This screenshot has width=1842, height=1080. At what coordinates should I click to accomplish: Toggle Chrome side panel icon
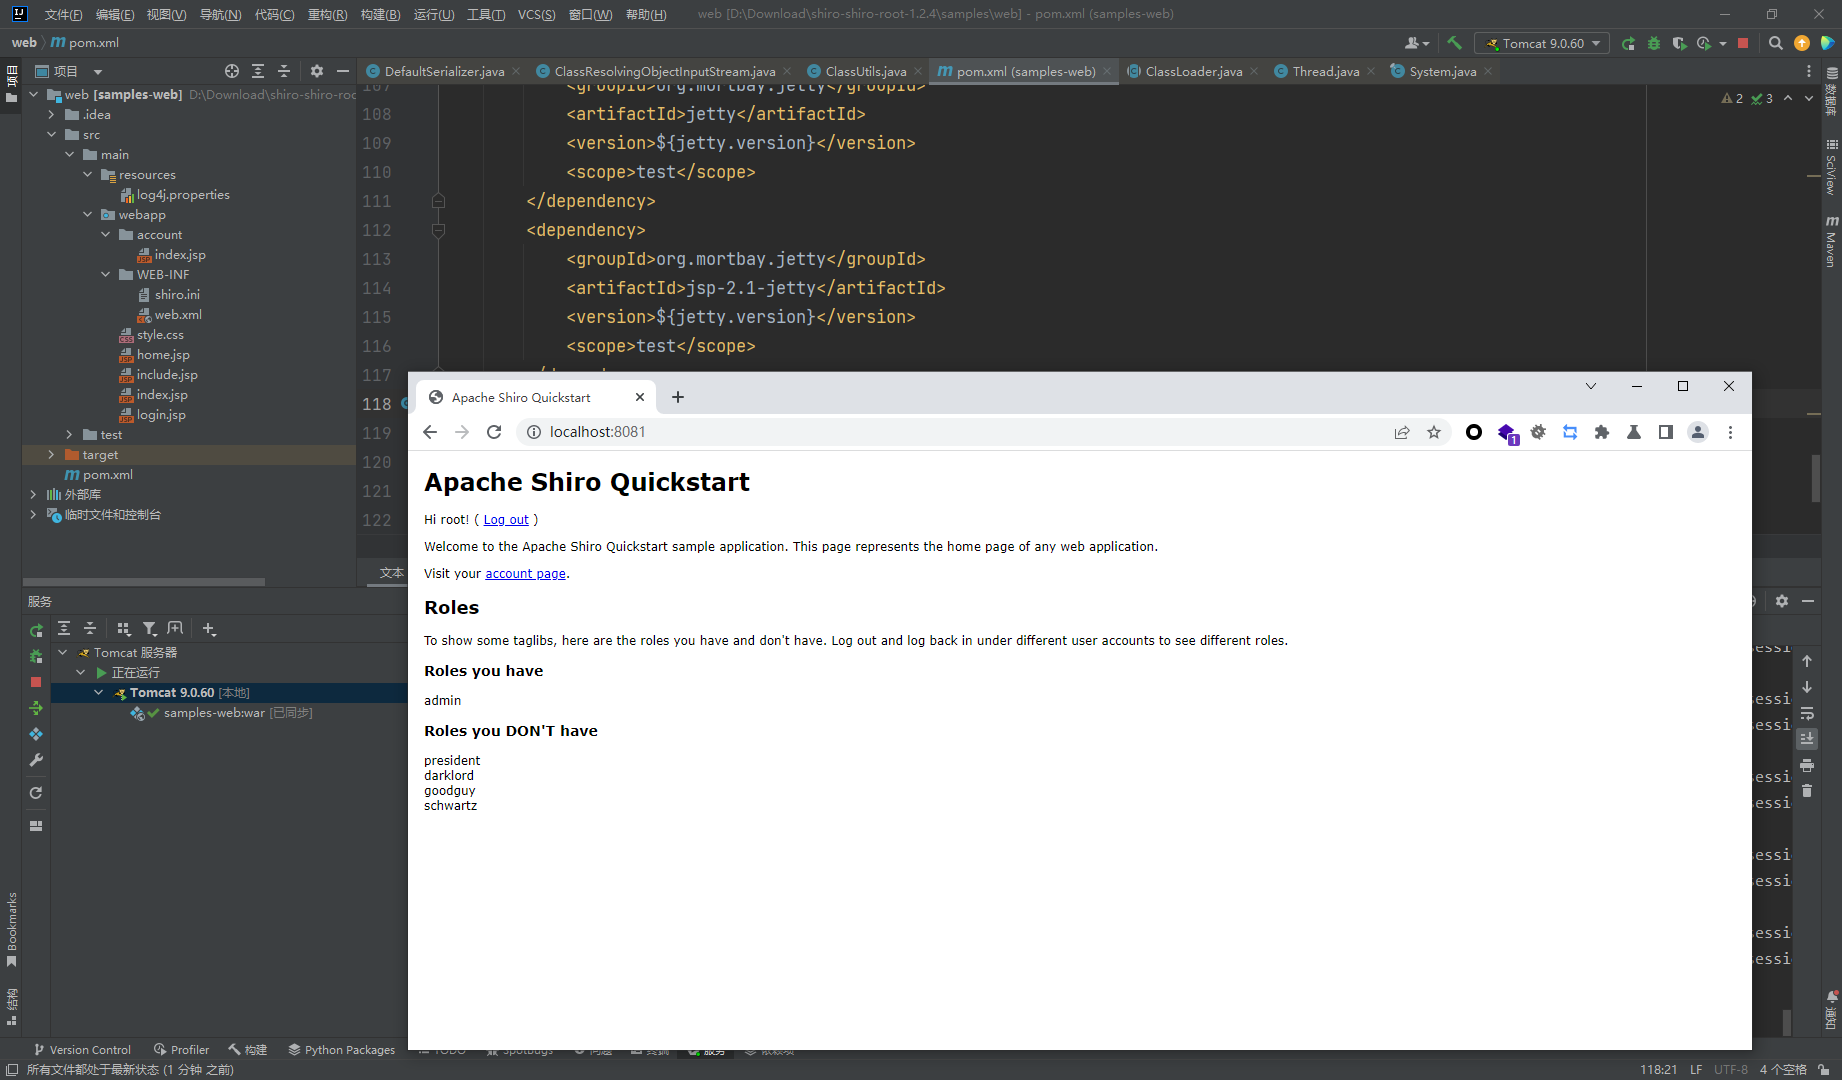coord(1666,432)
